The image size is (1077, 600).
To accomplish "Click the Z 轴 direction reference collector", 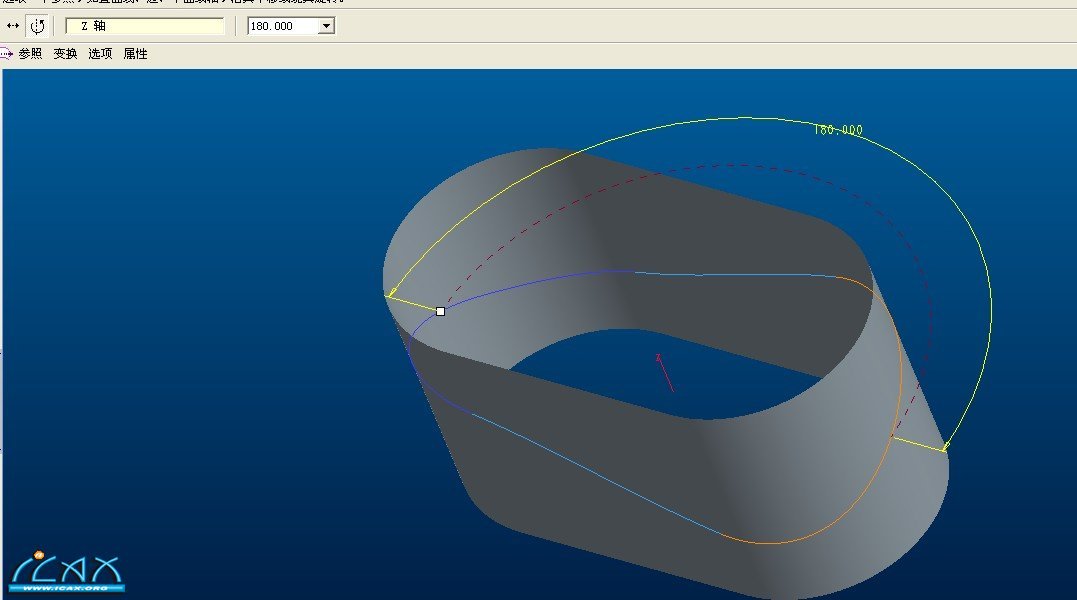I will (145, 26).
